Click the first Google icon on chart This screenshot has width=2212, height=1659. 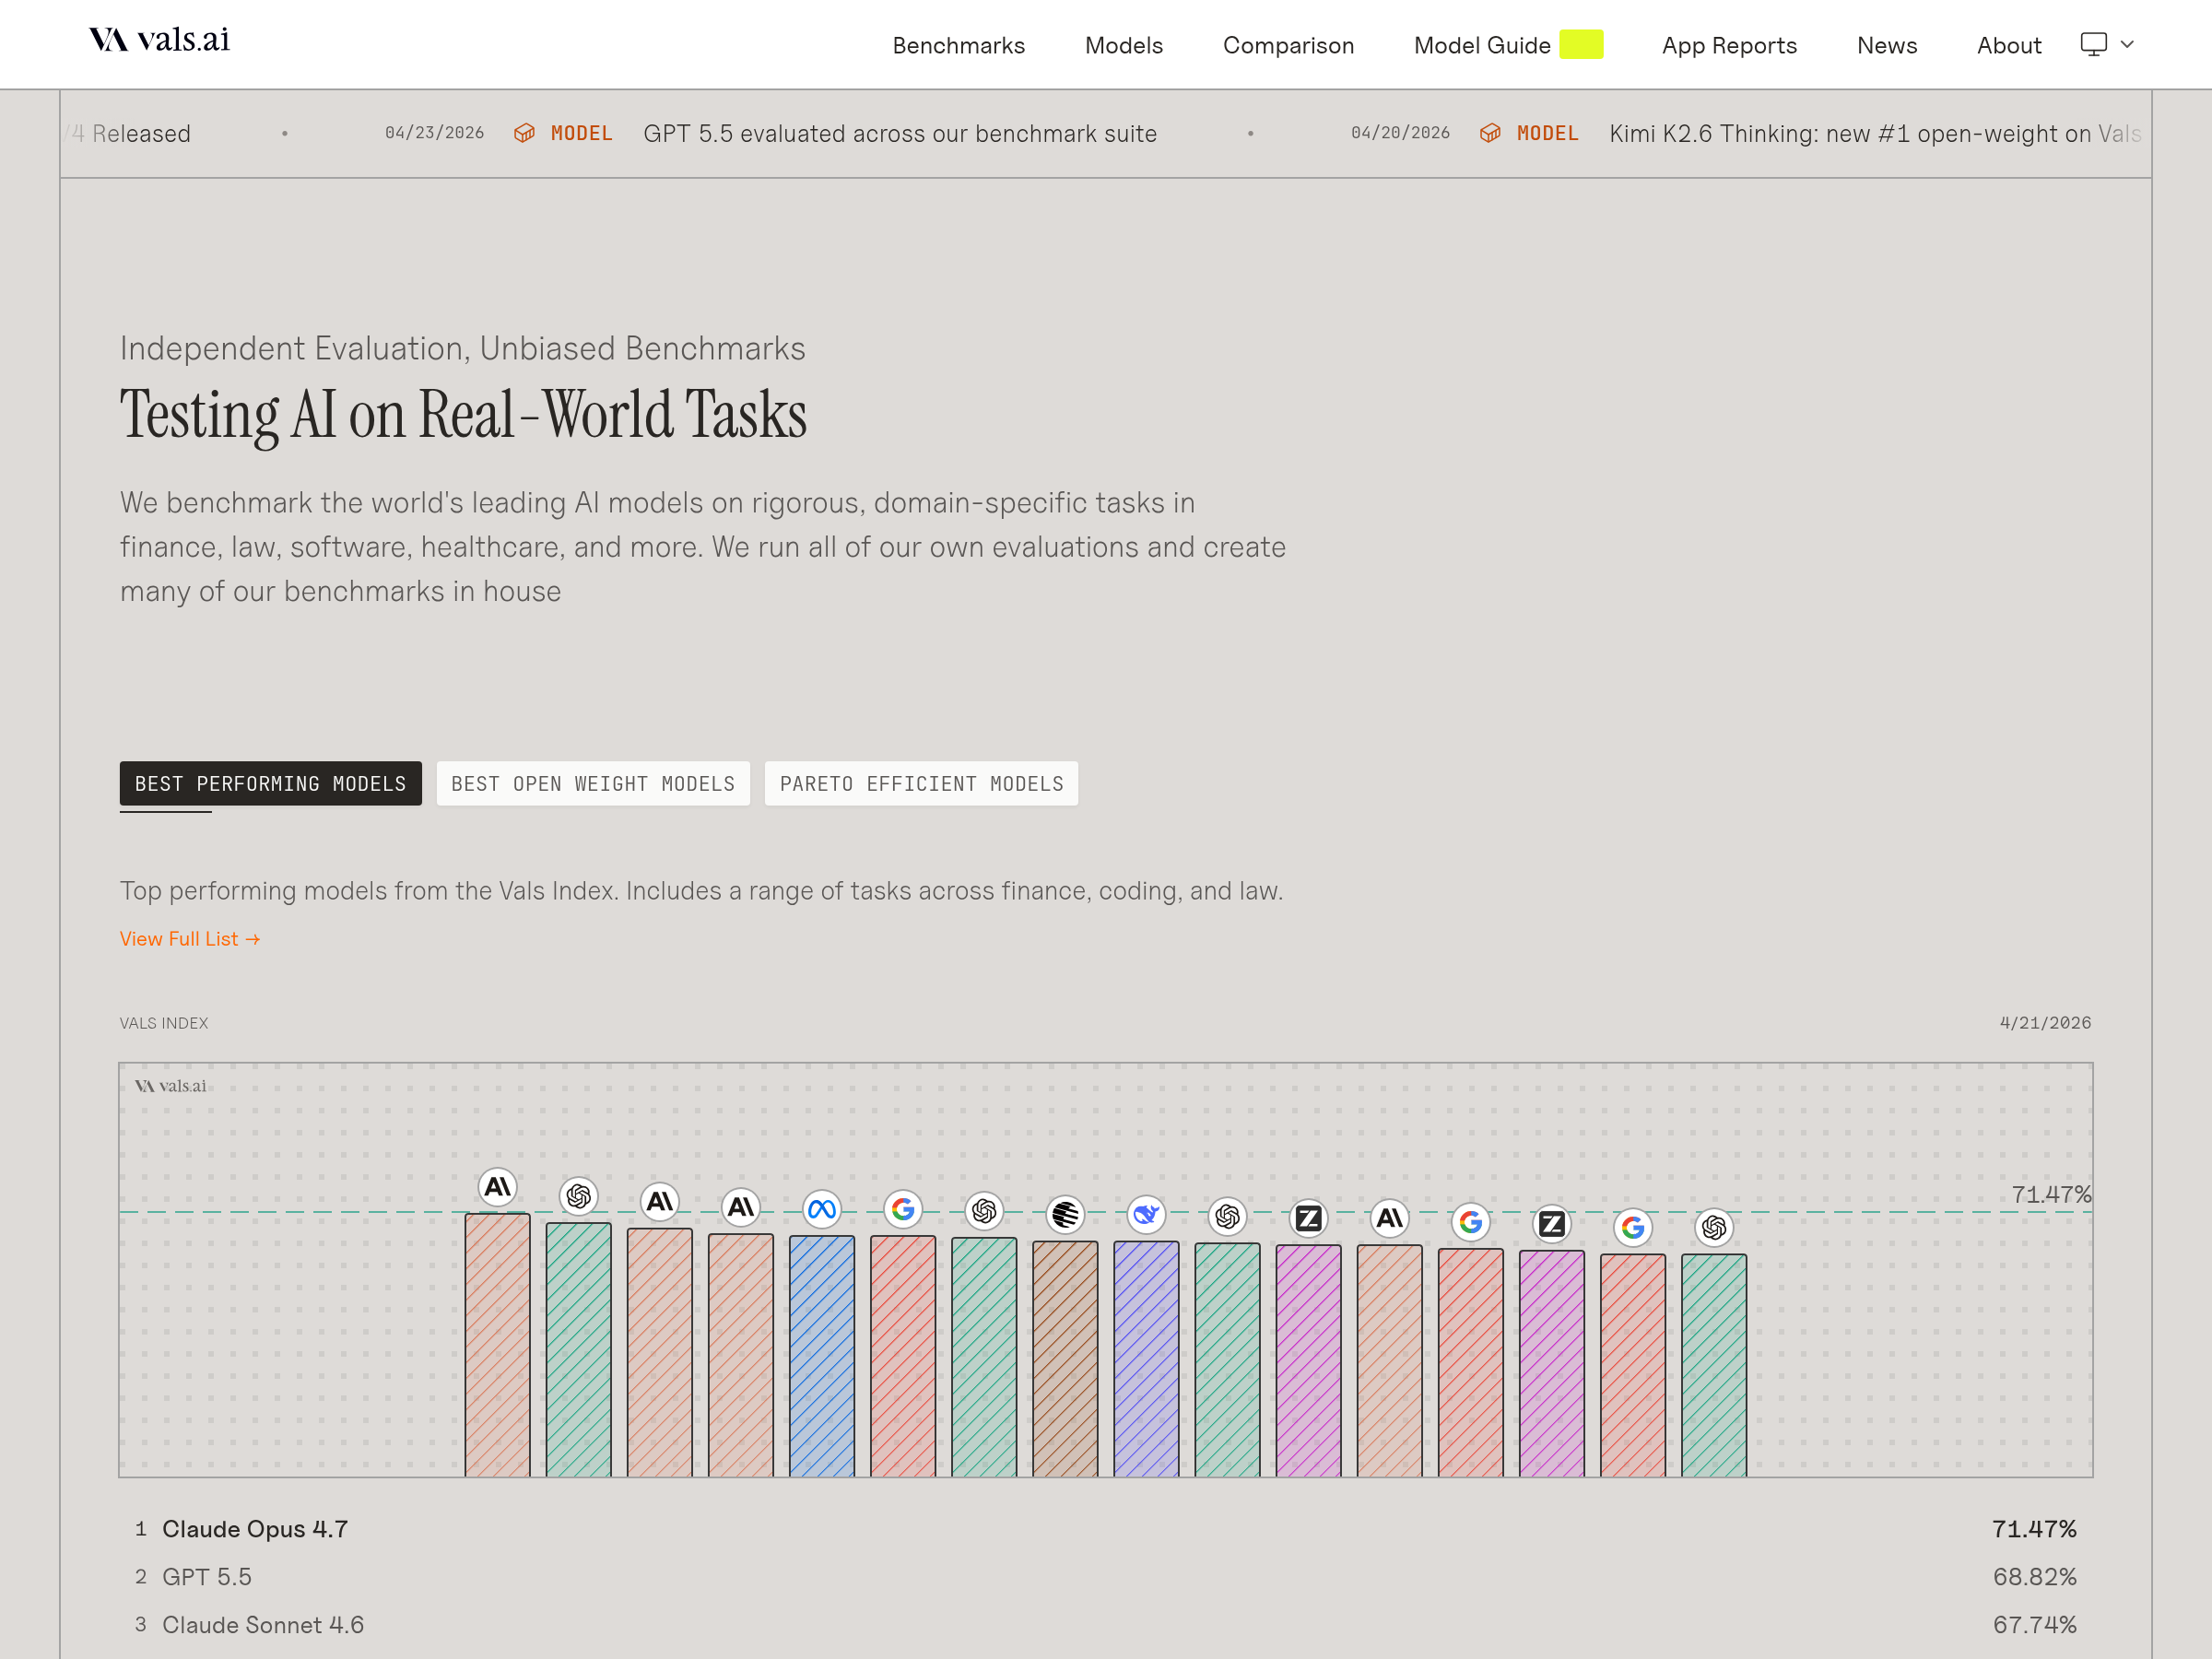pyautogui.click(x=902, y=1210)
